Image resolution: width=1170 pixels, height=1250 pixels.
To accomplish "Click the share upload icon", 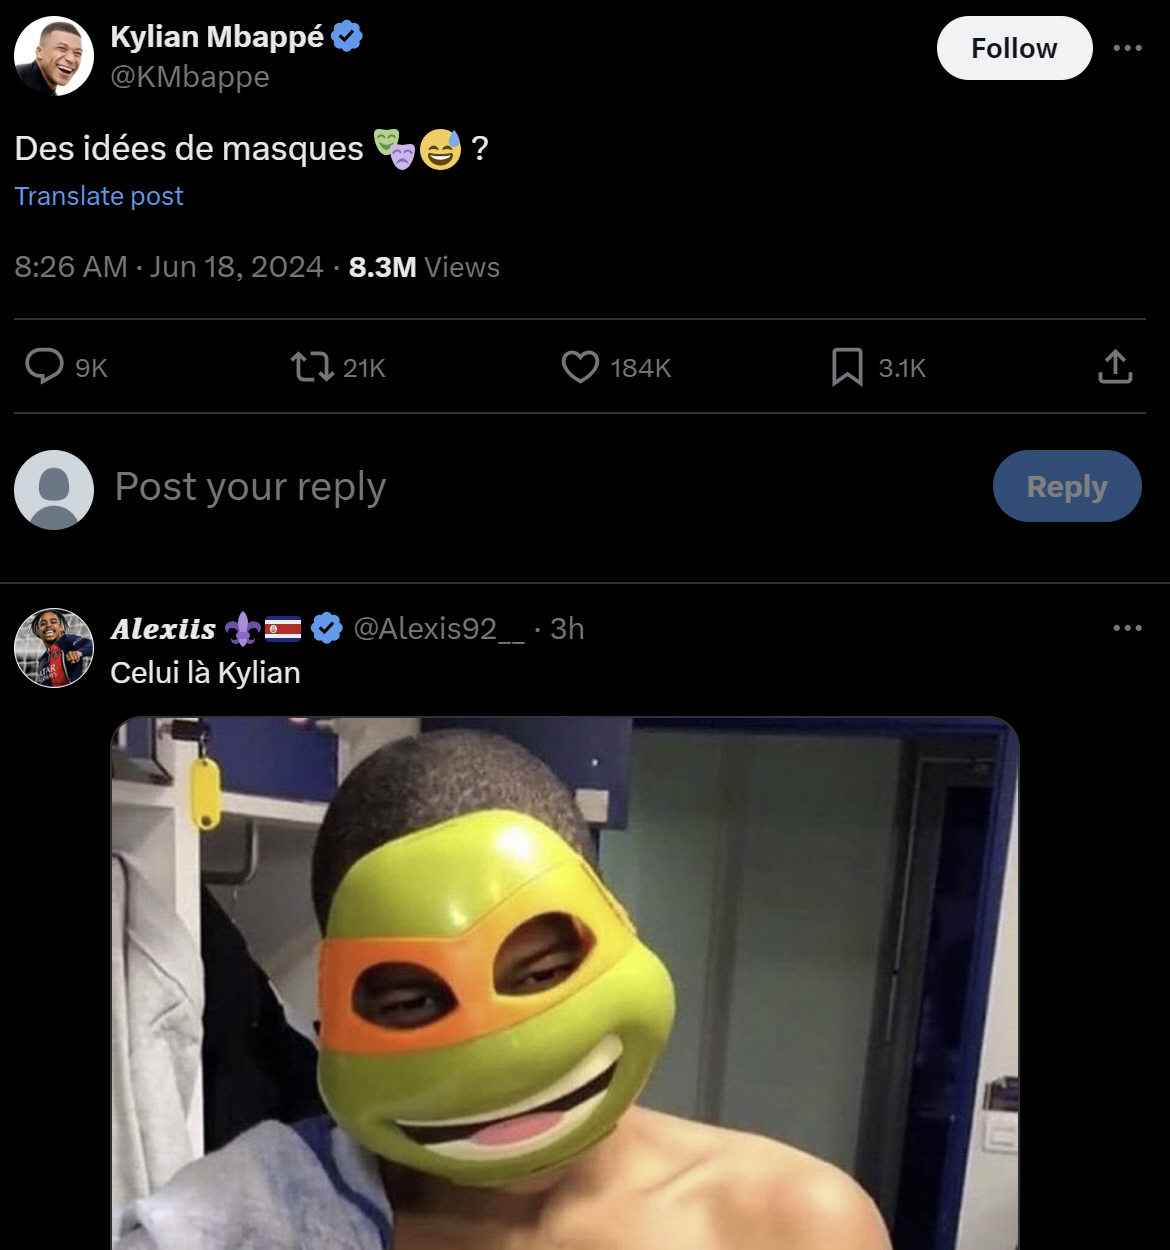I will pyautogui.click(x=1115, y=367).
